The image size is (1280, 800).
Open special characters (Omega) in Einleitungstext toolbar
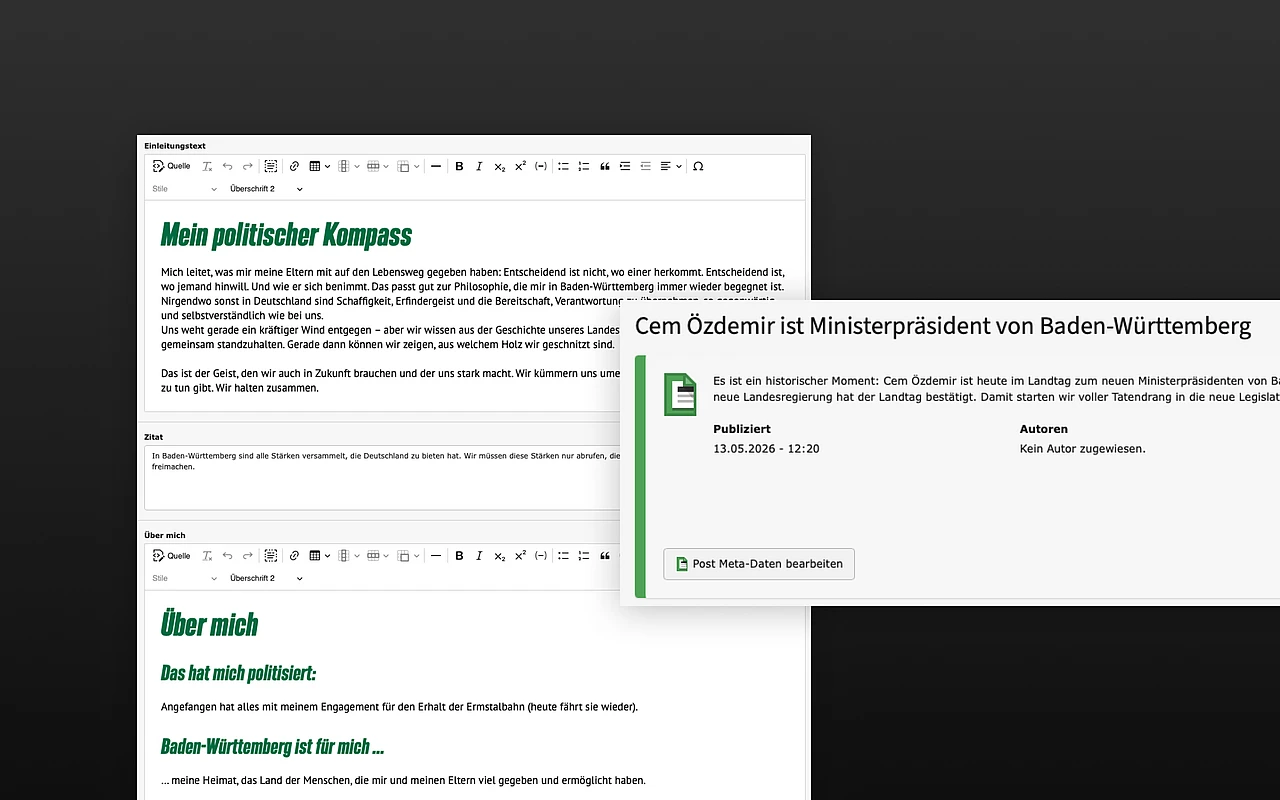point(698,166)
